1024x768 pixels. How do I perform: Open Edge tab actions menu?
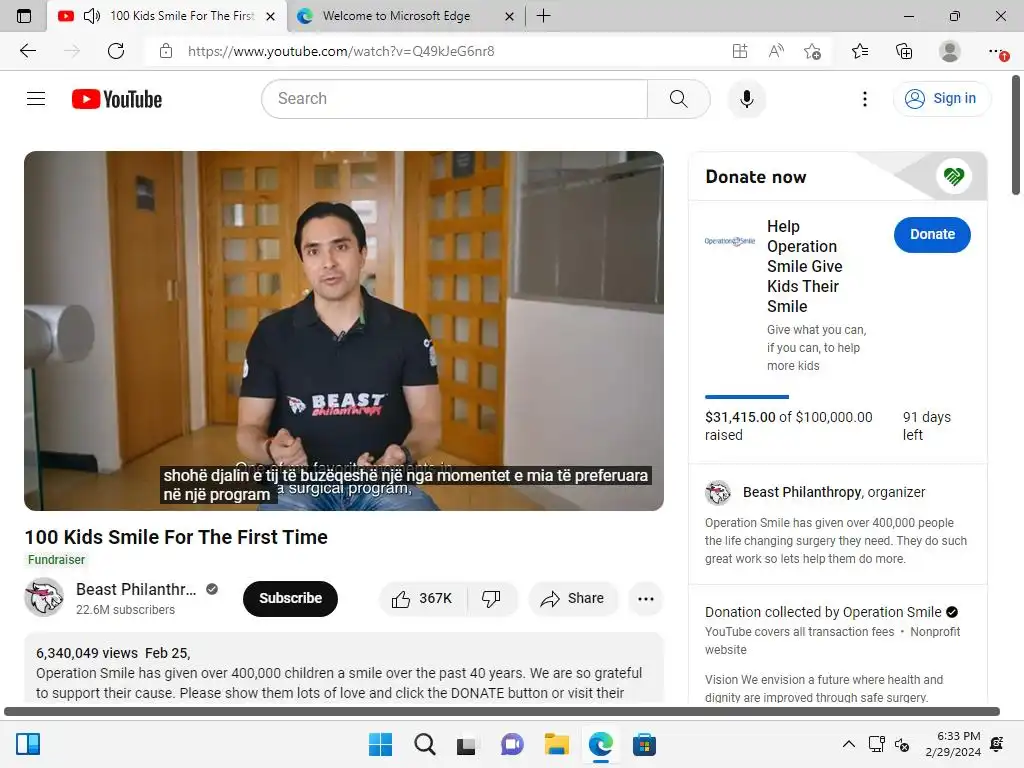tap(24, 16)
